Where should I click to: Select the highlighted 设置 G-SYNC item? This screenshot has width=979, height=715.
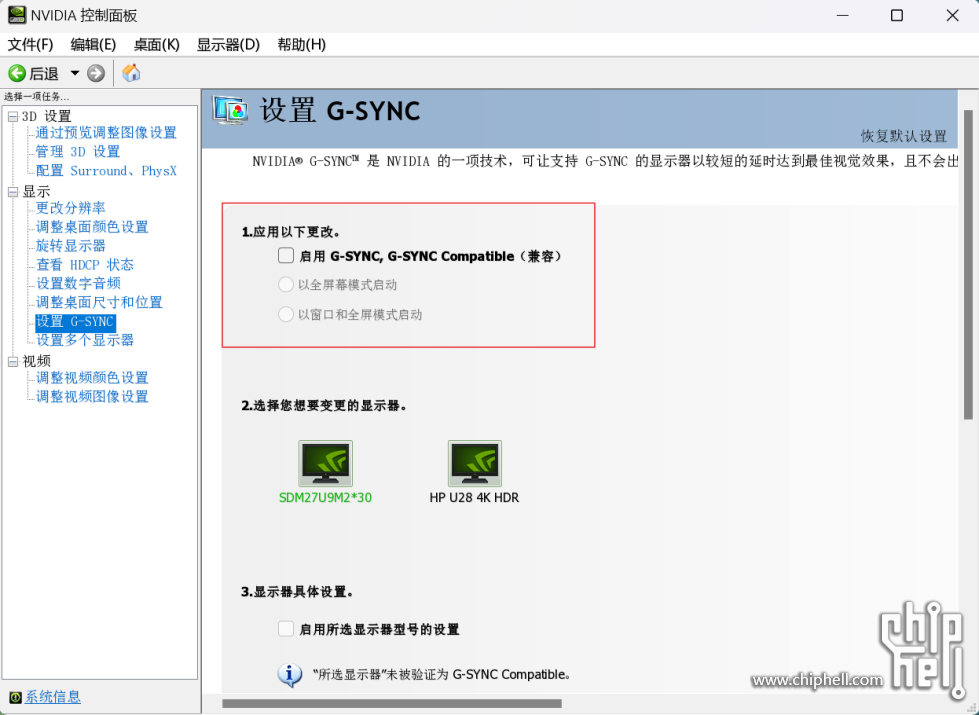coord(75,322)
